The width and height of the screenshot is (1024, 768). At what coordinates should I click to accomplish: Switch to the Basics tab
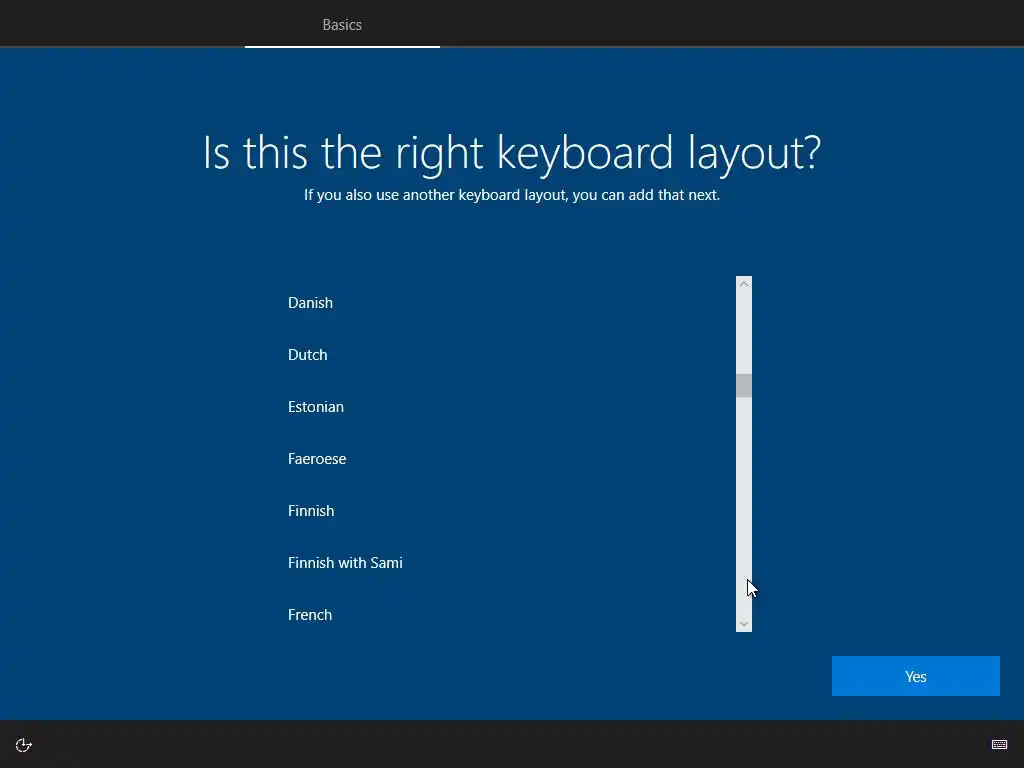[342, 25]
